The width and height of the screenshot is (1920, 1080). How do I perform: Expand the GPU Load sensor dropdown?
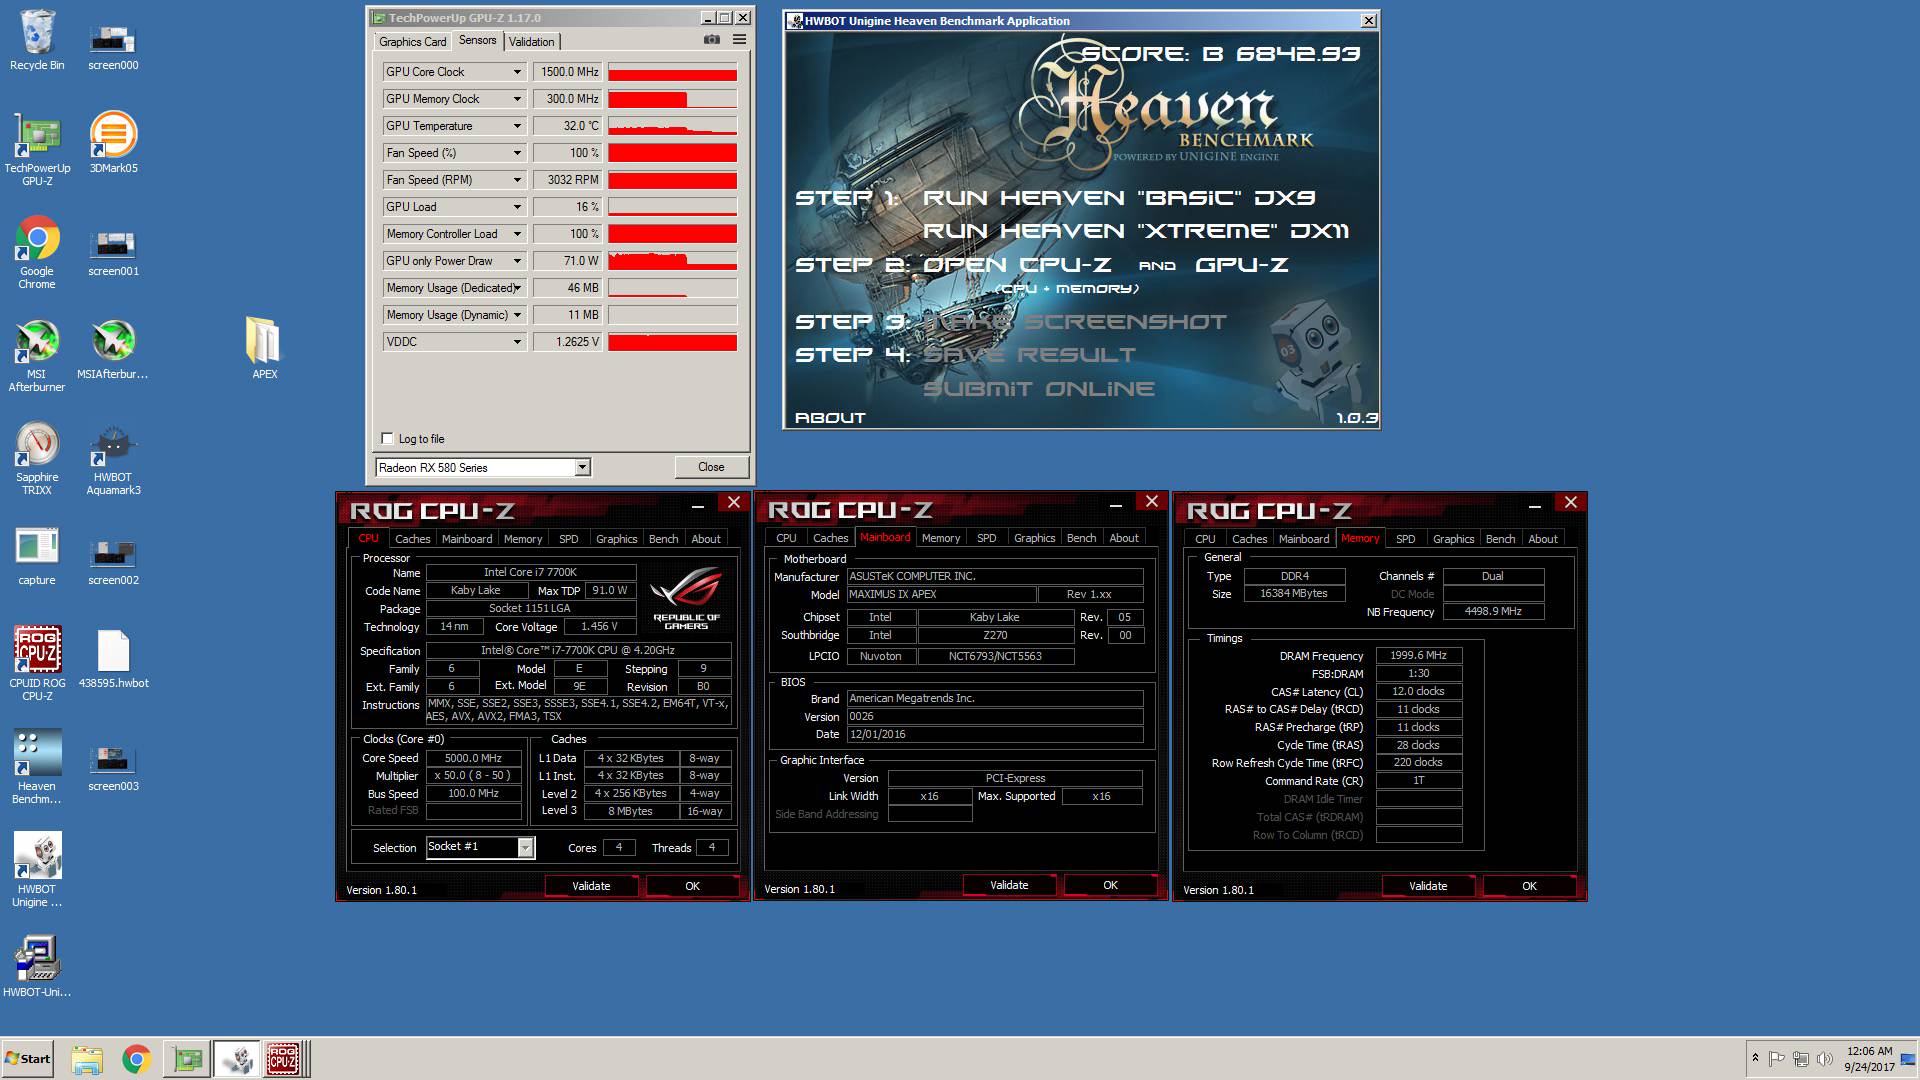(517, 207)
